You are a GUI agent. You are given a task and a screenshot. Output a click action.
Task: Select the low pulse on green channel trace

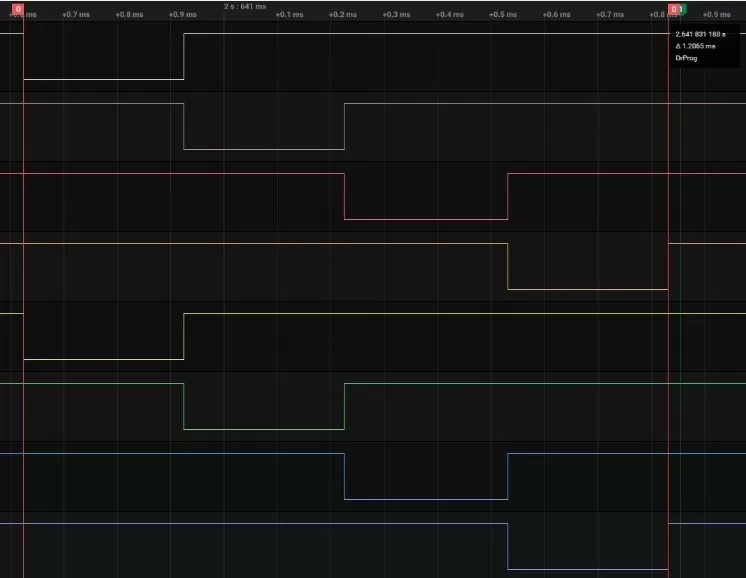tap(264, 428)
